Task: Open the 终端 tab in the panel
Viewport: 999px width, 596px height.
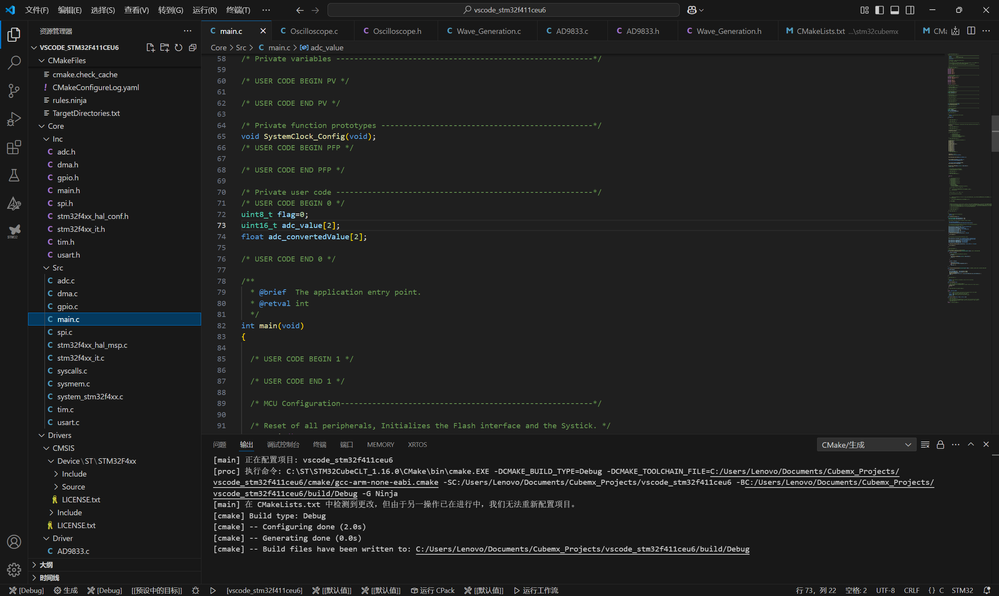Action: pos(319,445)
